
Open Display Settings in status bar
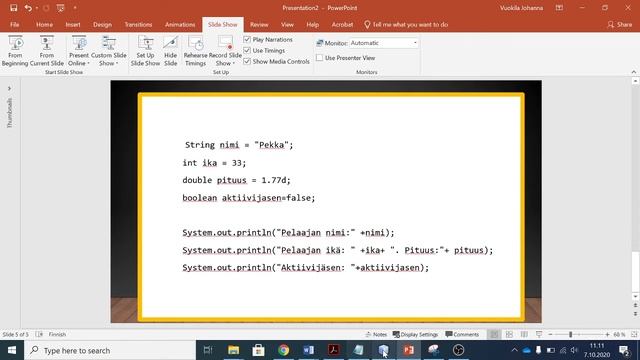[415, 334]
